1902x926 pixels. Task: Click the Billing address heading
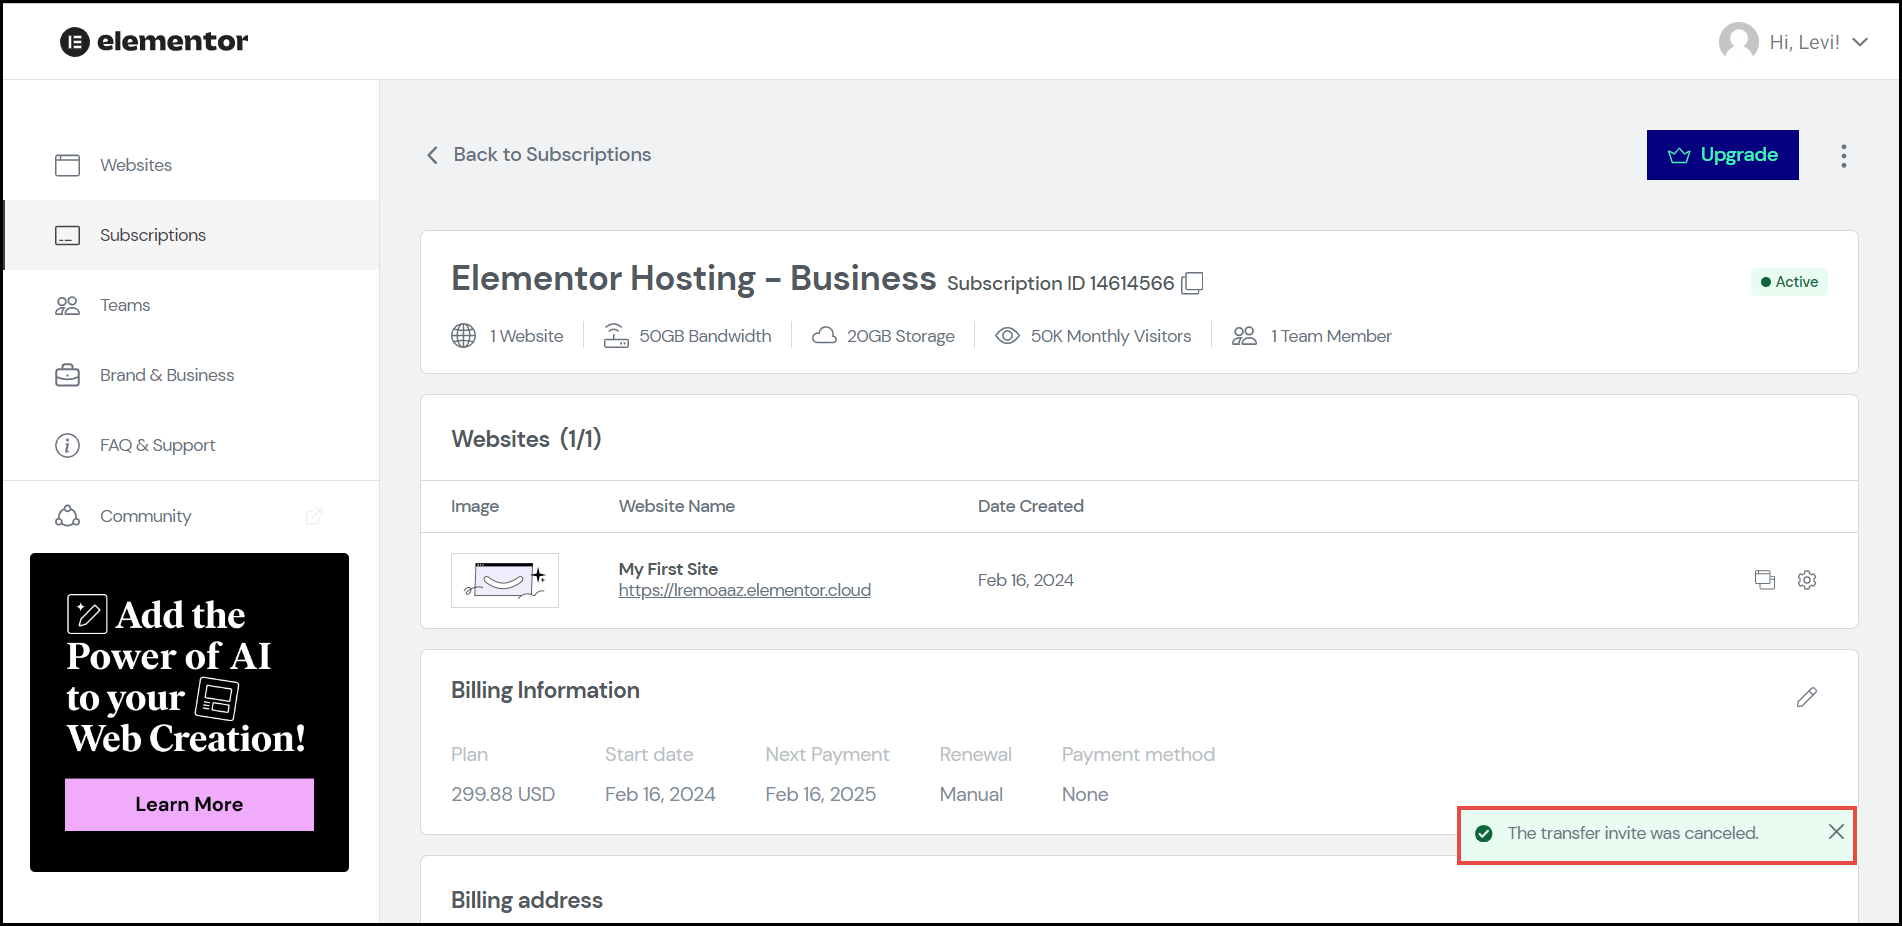(x=527, y=900)
